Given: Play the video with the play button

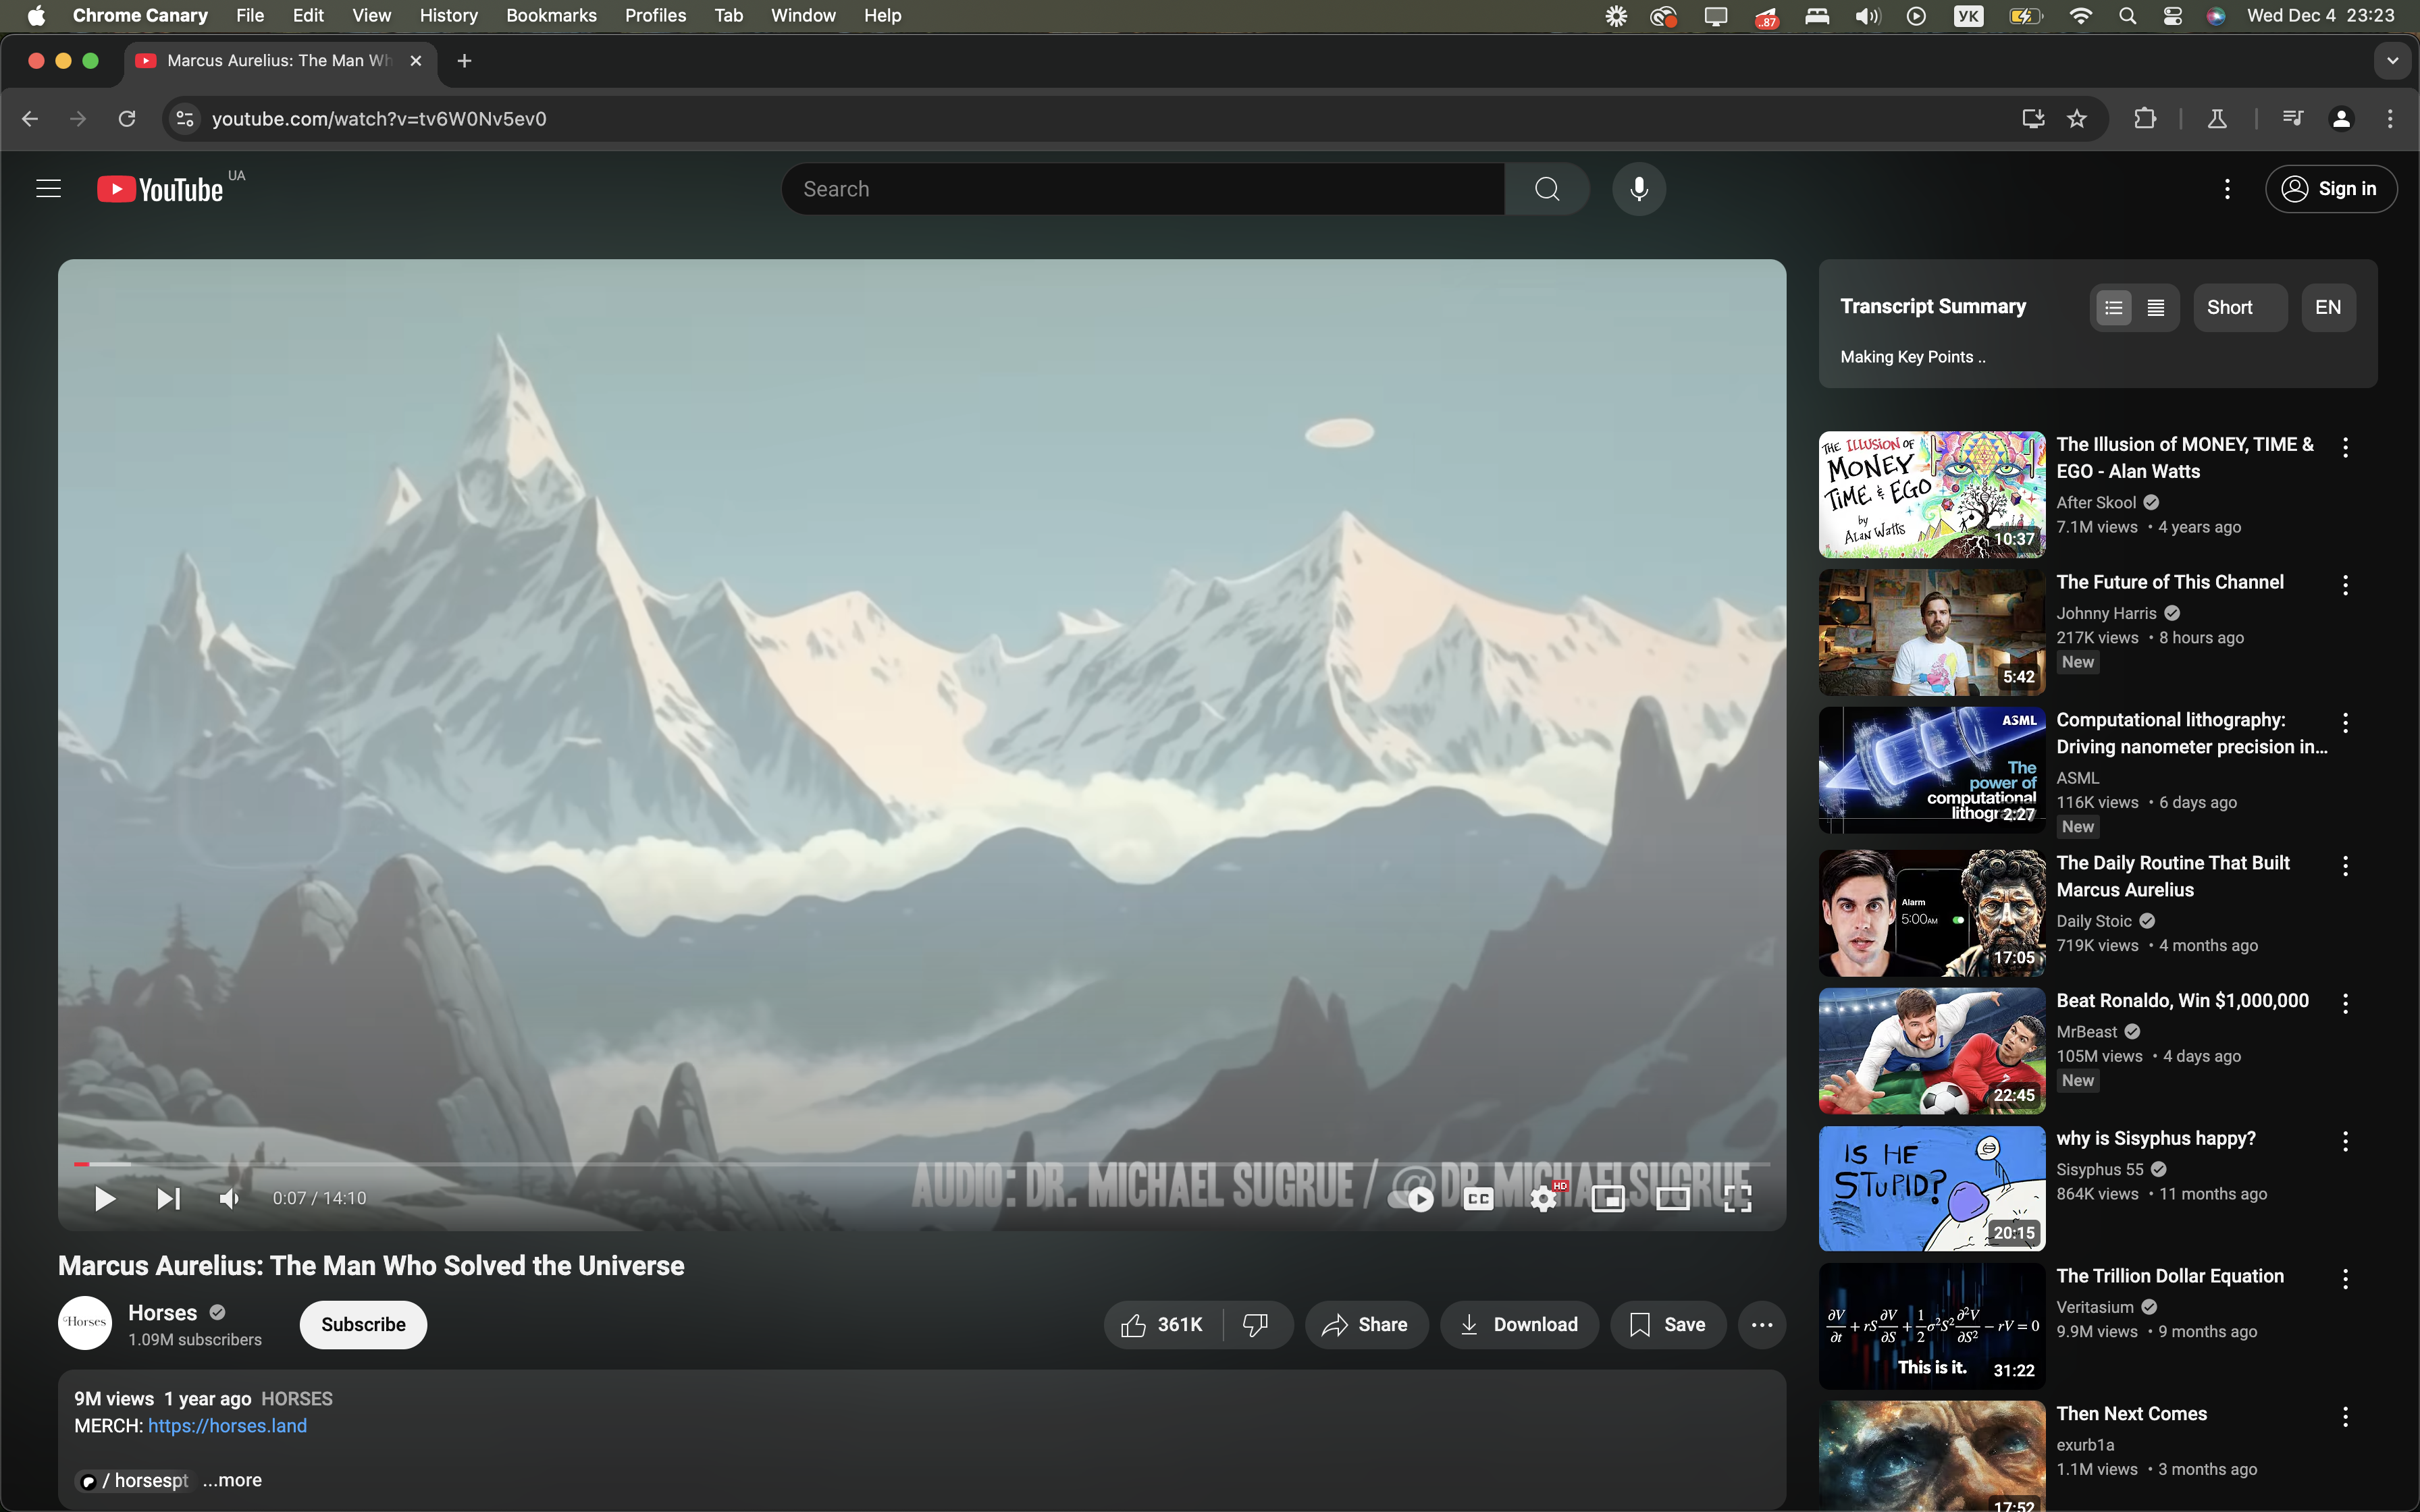Looking at the screenshot, I should point(104,1198).
